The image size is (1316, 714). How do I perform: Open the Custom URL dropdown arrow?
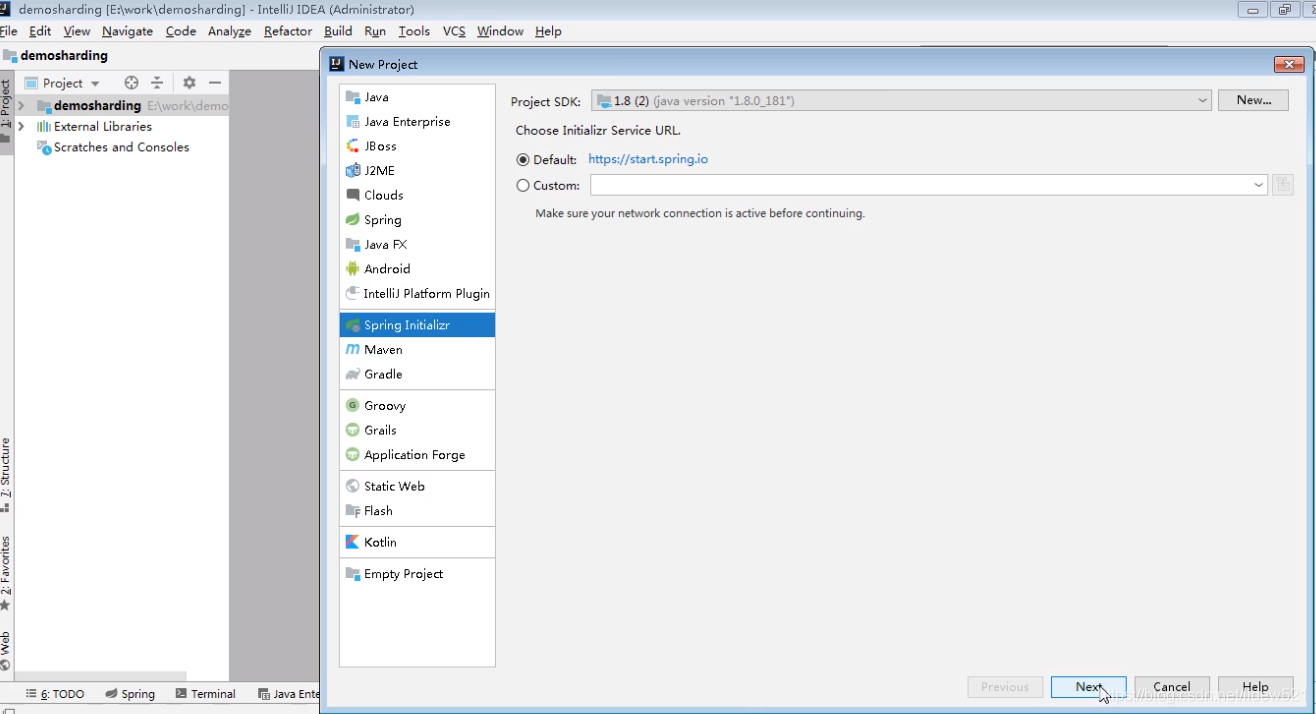[x=1258, y=185]
